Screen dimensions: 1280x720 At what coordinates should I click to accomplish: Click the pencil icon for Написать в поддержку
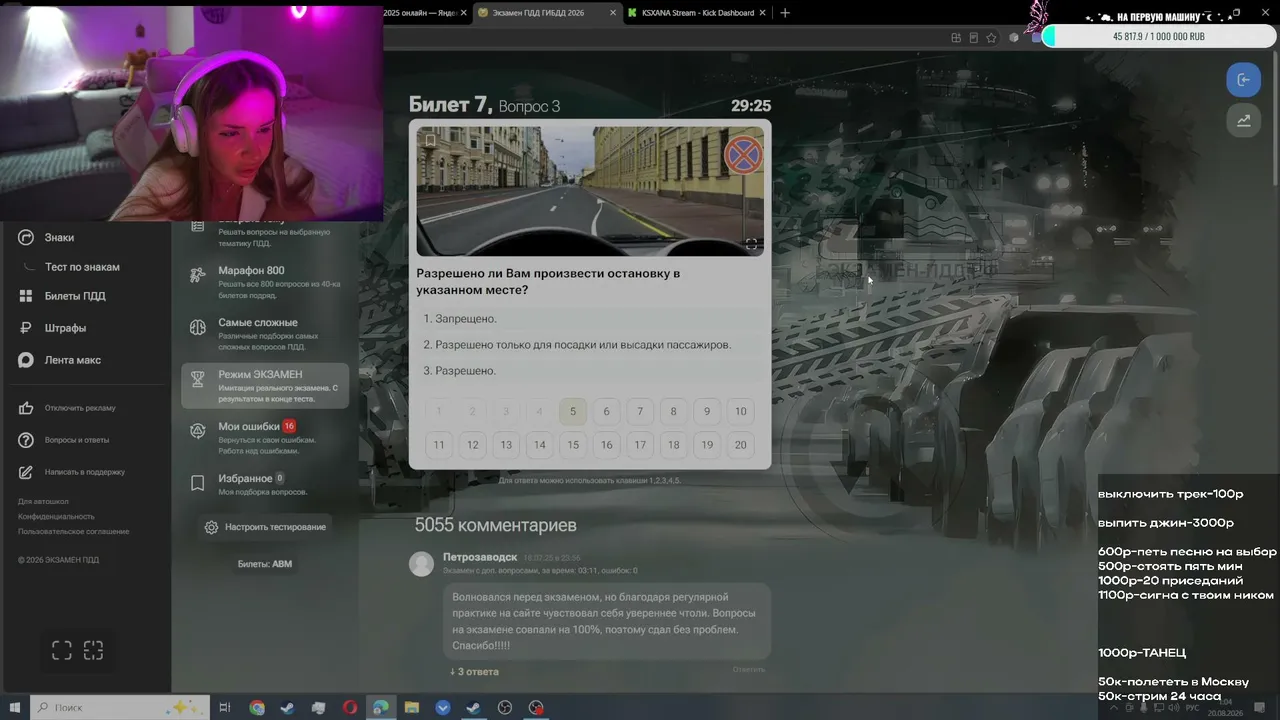click(x=26, y=472)
